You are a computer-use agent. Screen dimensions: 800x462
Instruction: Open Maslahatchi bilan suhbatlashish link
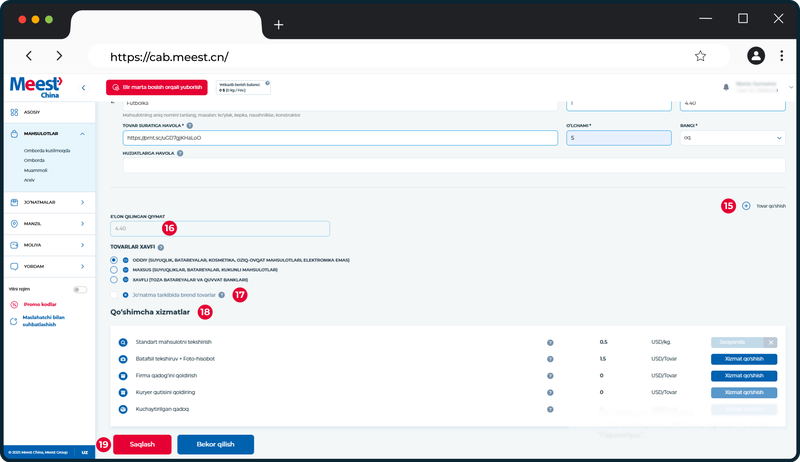(43, 321)
